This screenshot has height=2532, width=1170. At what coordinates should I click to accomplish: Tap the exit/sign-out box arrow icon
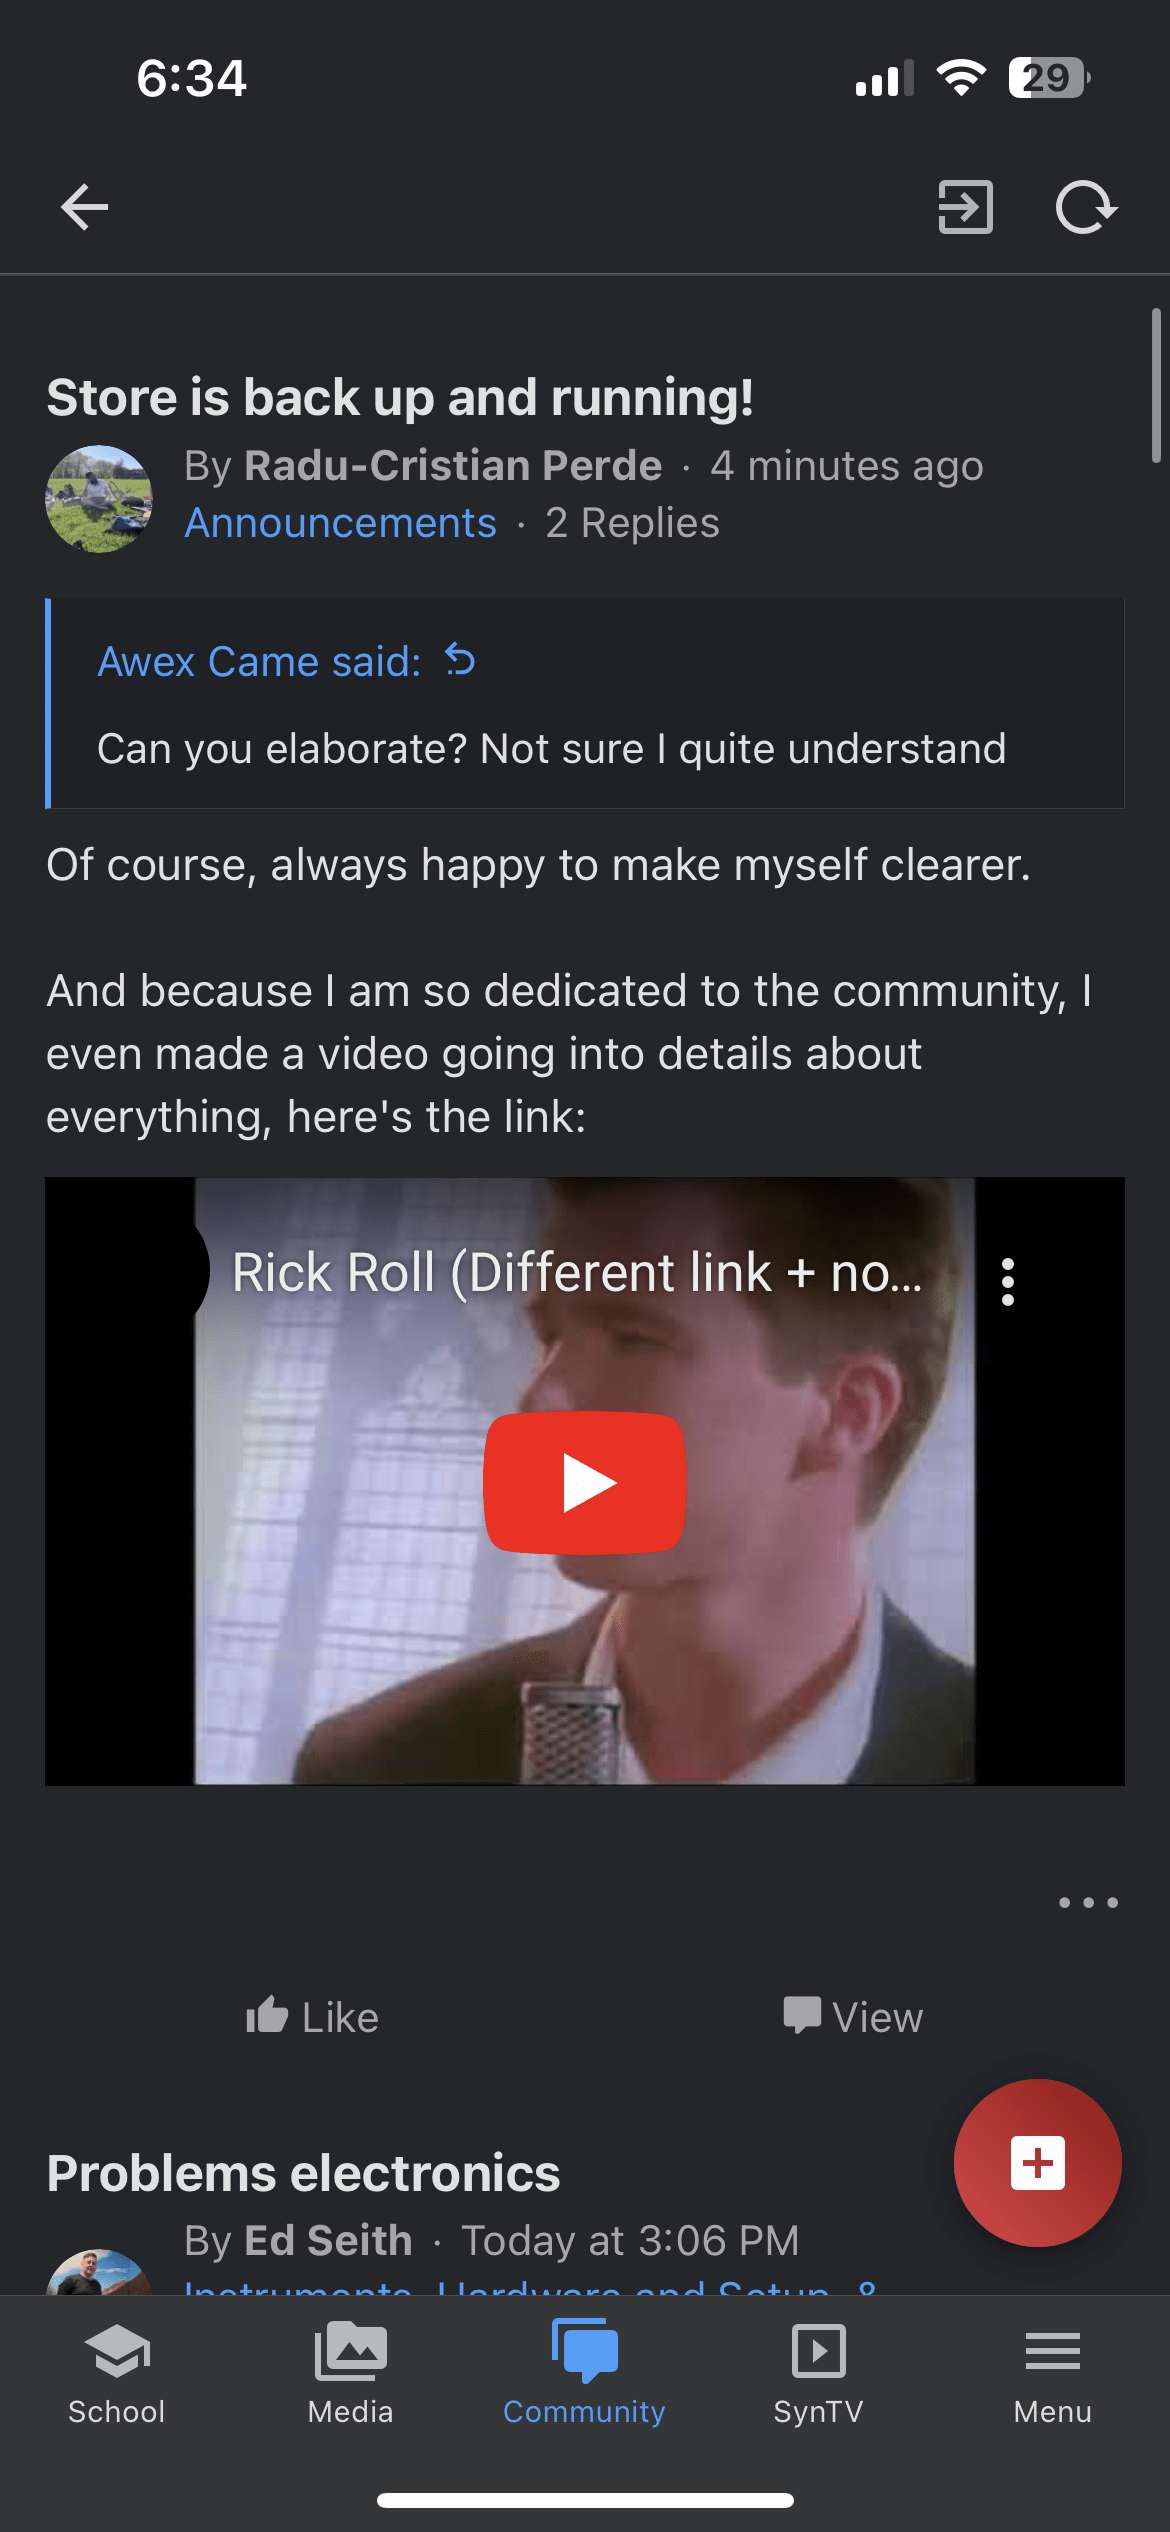[965, 207]
